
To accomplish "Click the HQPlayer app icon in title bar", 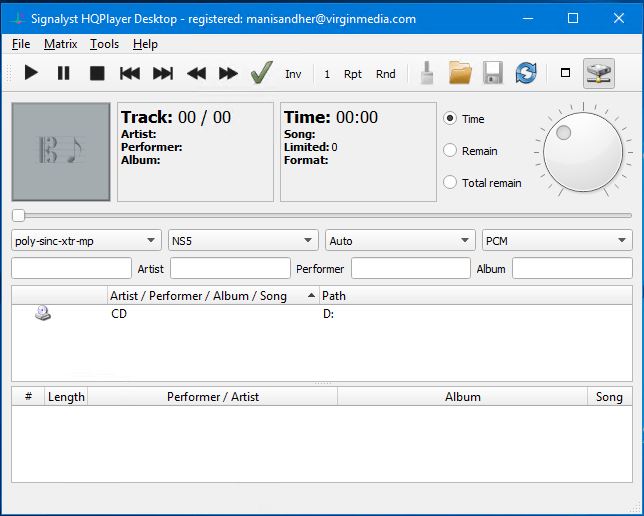I will coord(18,19).
